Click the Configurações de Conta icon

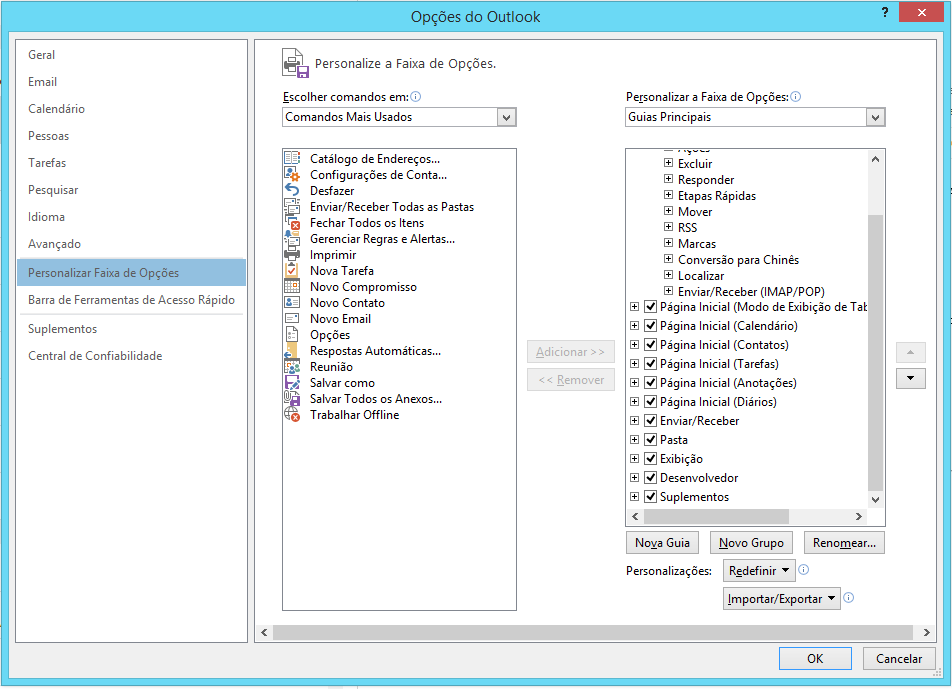tap(292, 174)
